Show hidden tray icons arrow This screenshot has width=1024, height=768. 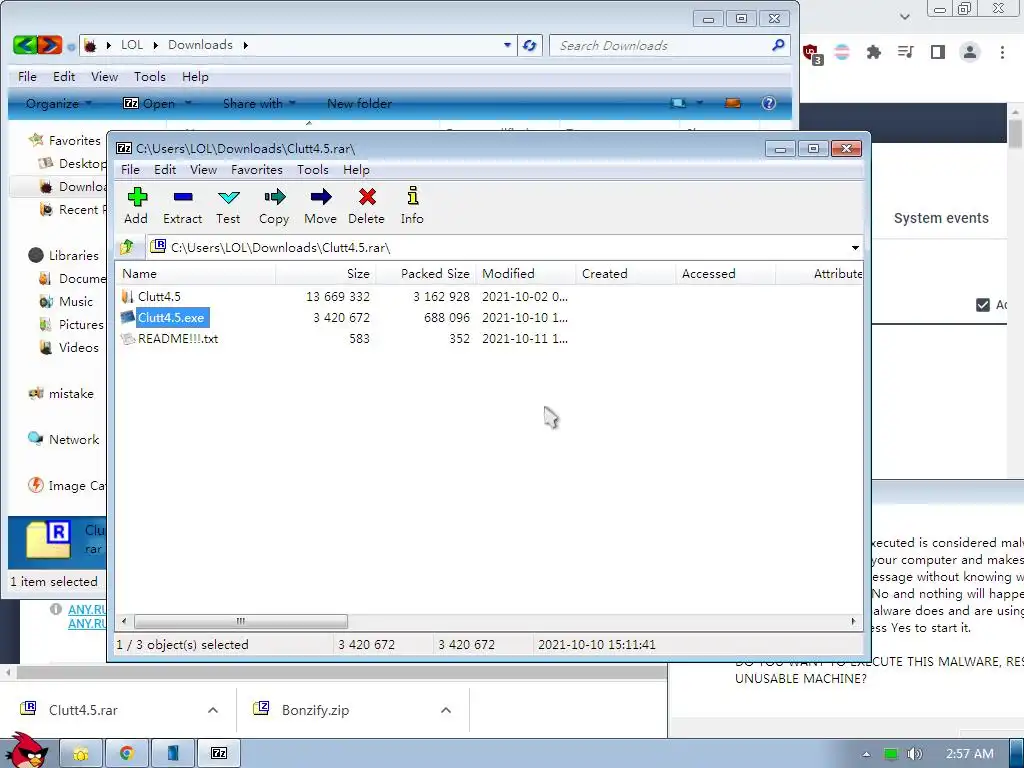pos(866,754)
